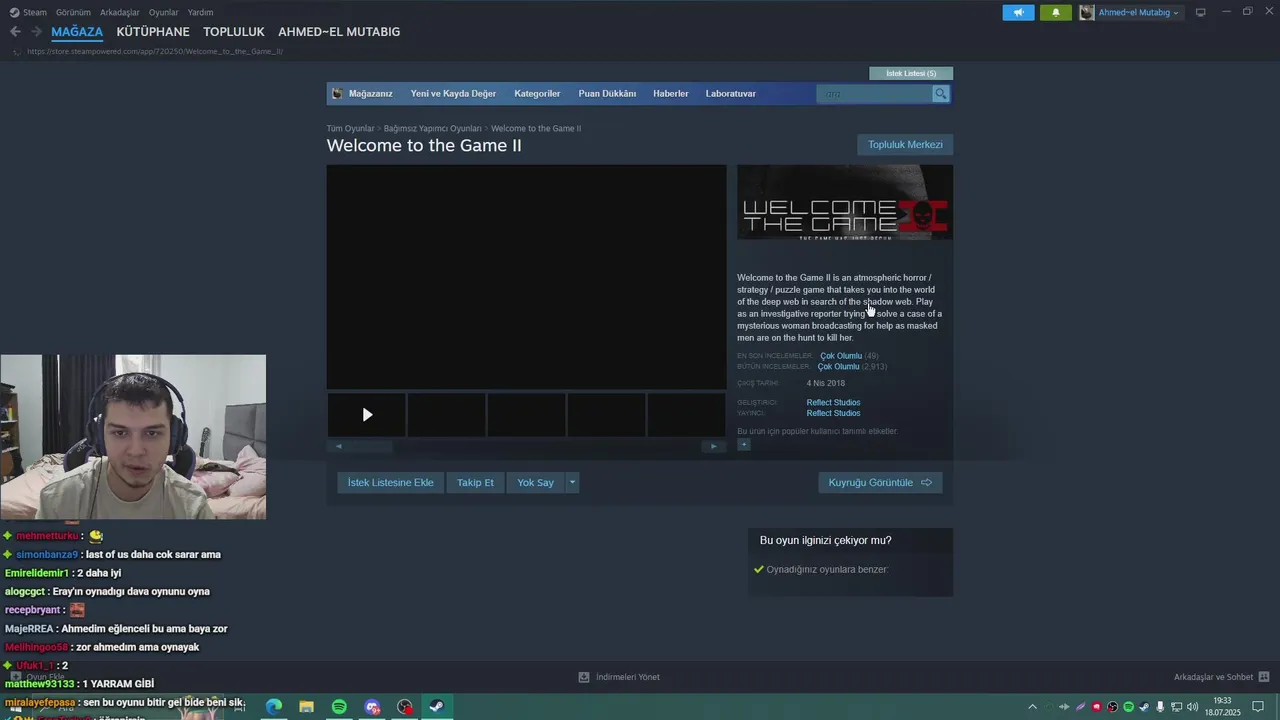The image size is (1280, 720).
Task: Open Discord from the taskbar
Action: (372, 707)
